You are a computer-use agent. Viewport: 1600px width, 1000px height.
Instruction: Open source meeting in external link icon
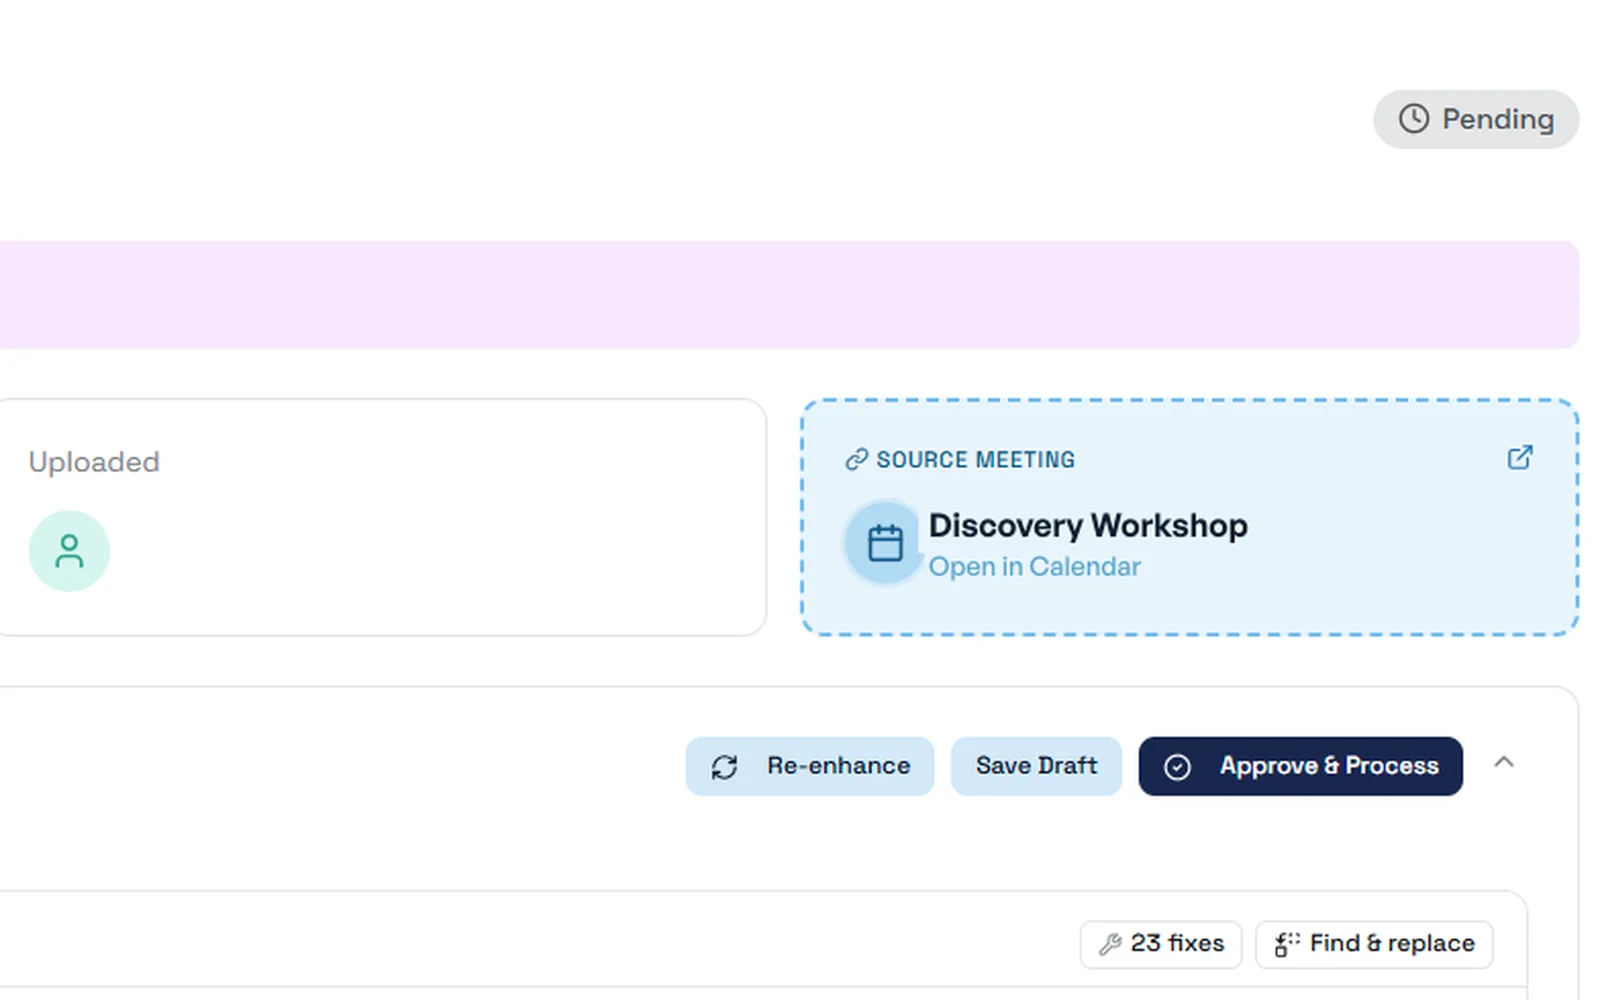tap(1520, 458)
